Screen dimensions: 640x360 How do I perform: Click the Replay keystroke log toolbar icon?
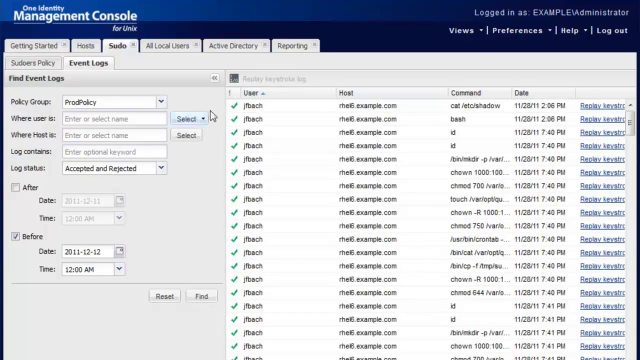[x=234, y=78]
